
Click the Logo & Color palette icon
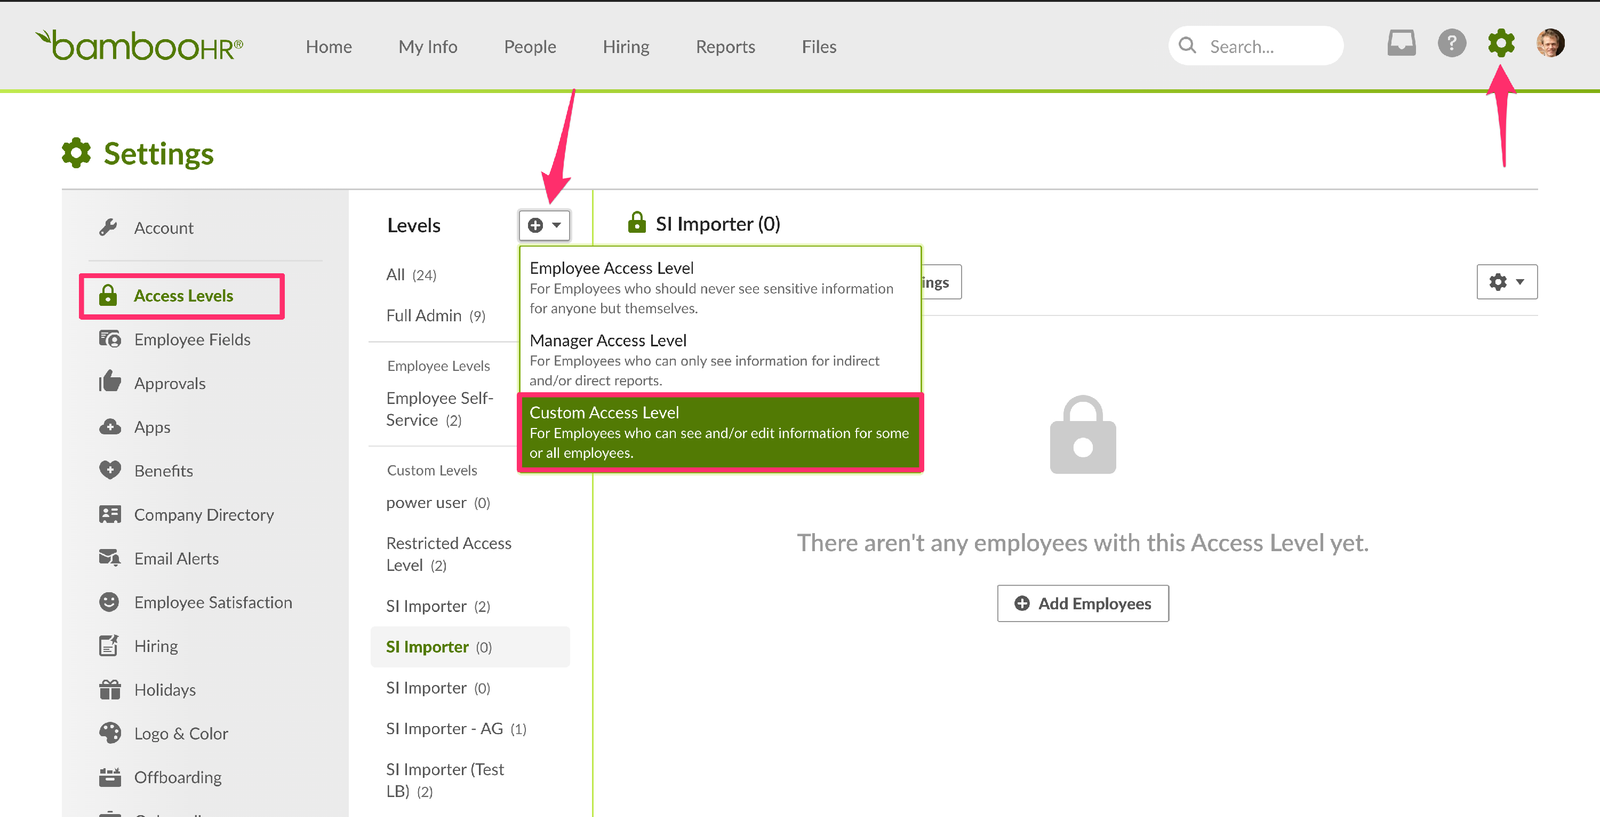[x=110, y=733]
